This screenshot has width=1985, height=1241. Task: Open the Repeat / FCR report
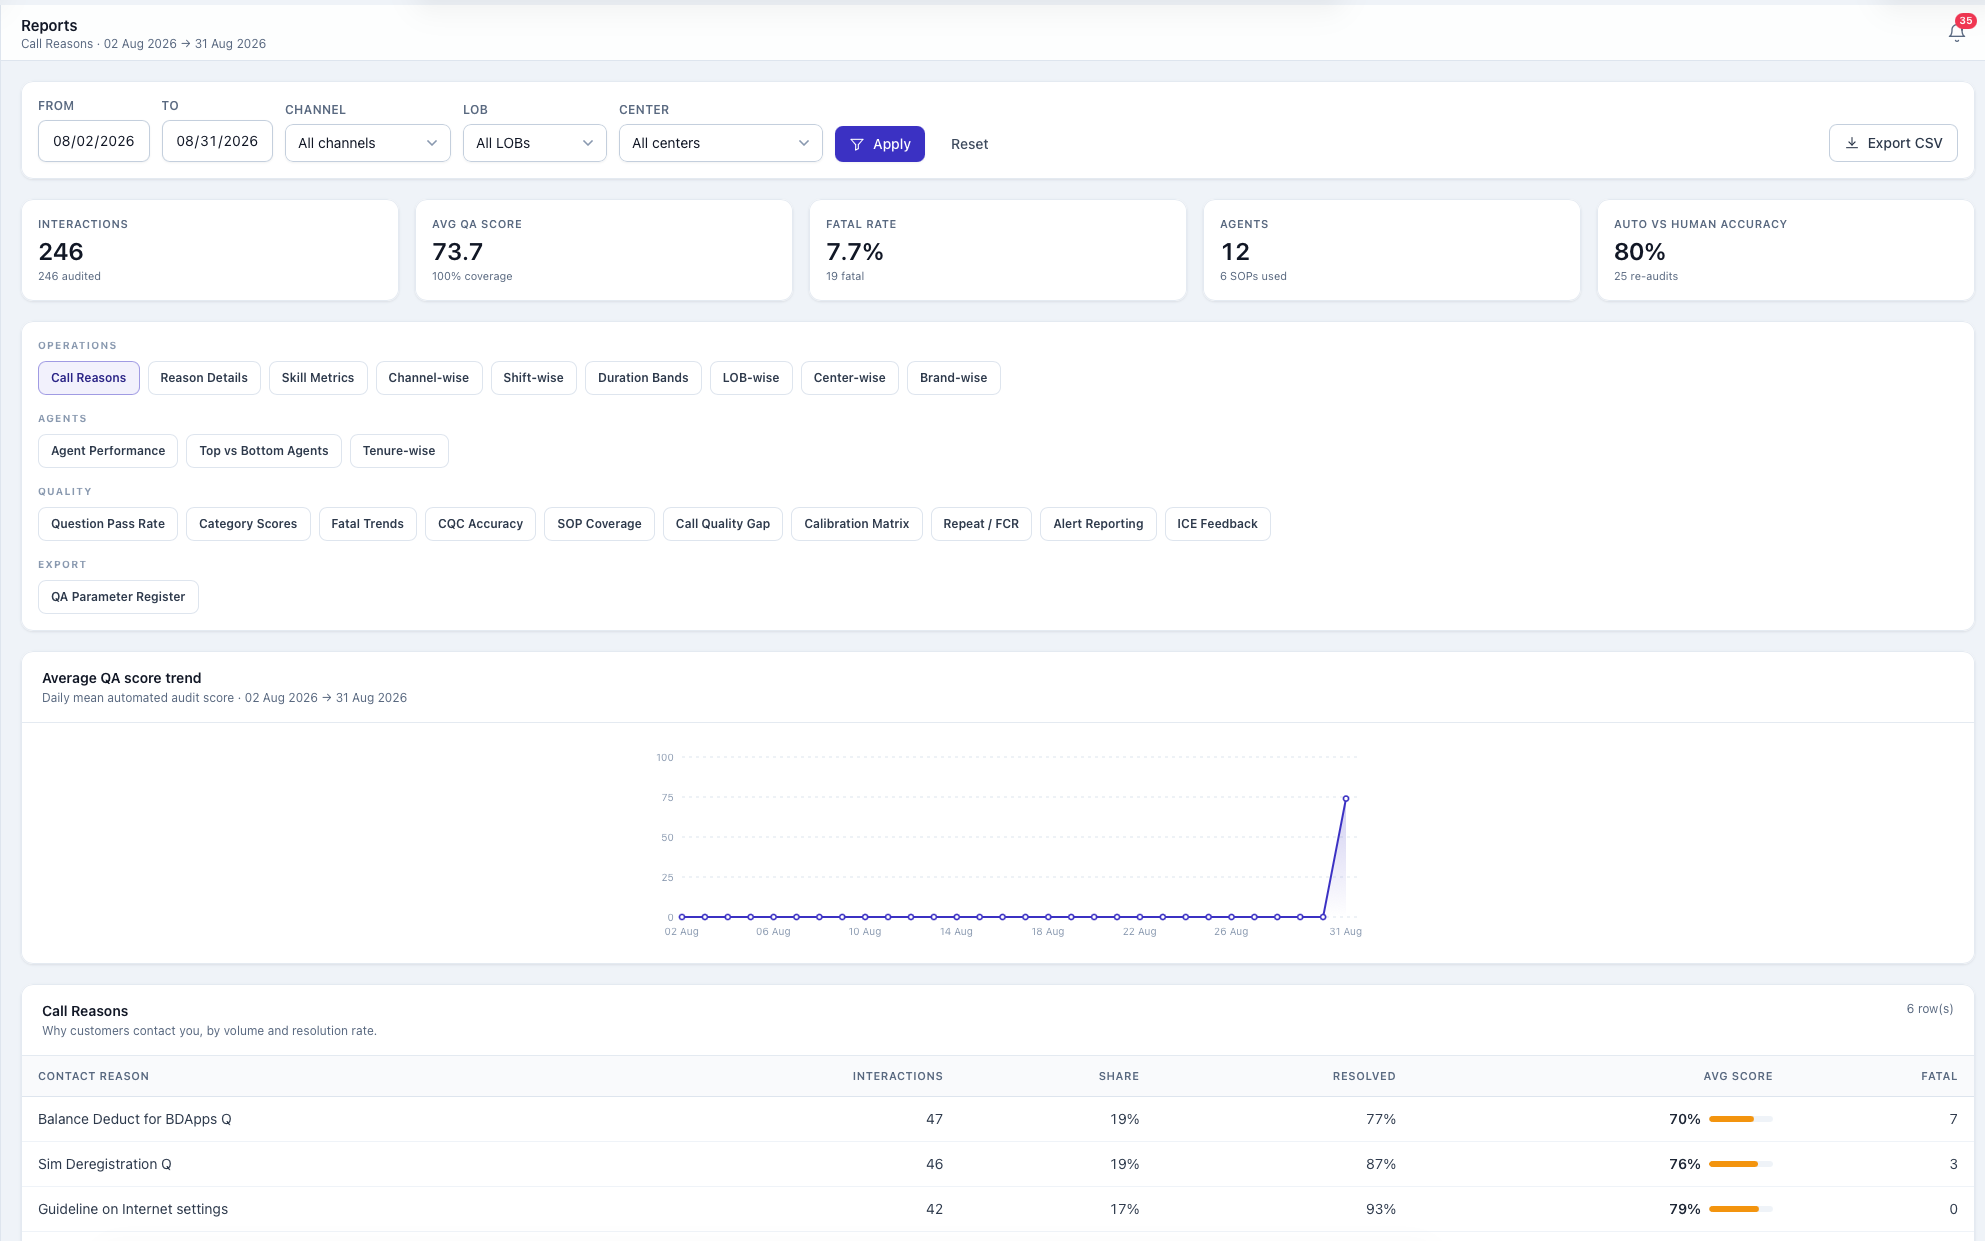(981, 524)
